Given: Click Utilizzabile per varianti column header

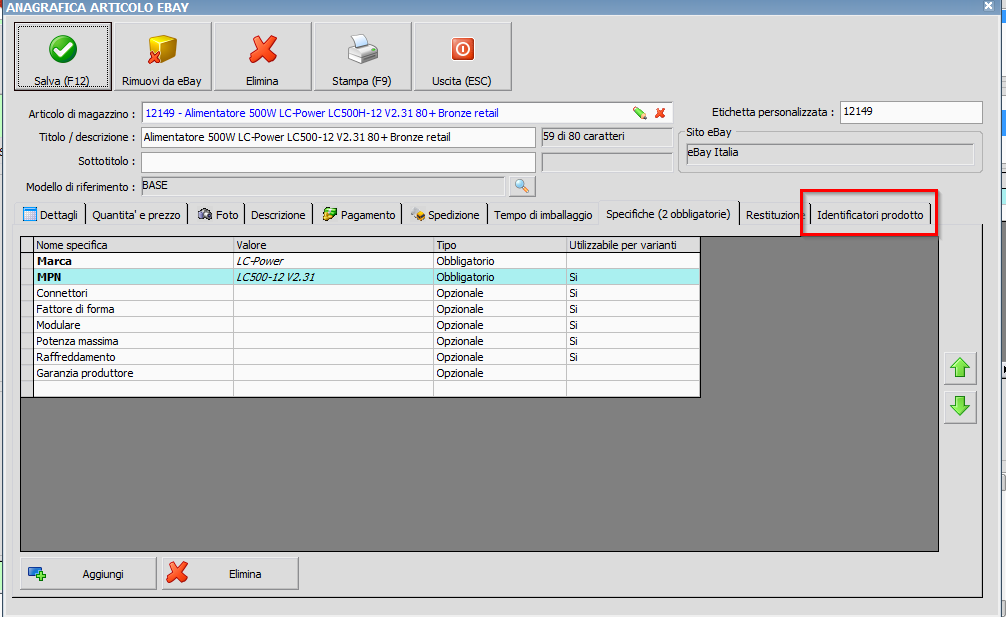Looking at the screenshot, I should point(633,245).
